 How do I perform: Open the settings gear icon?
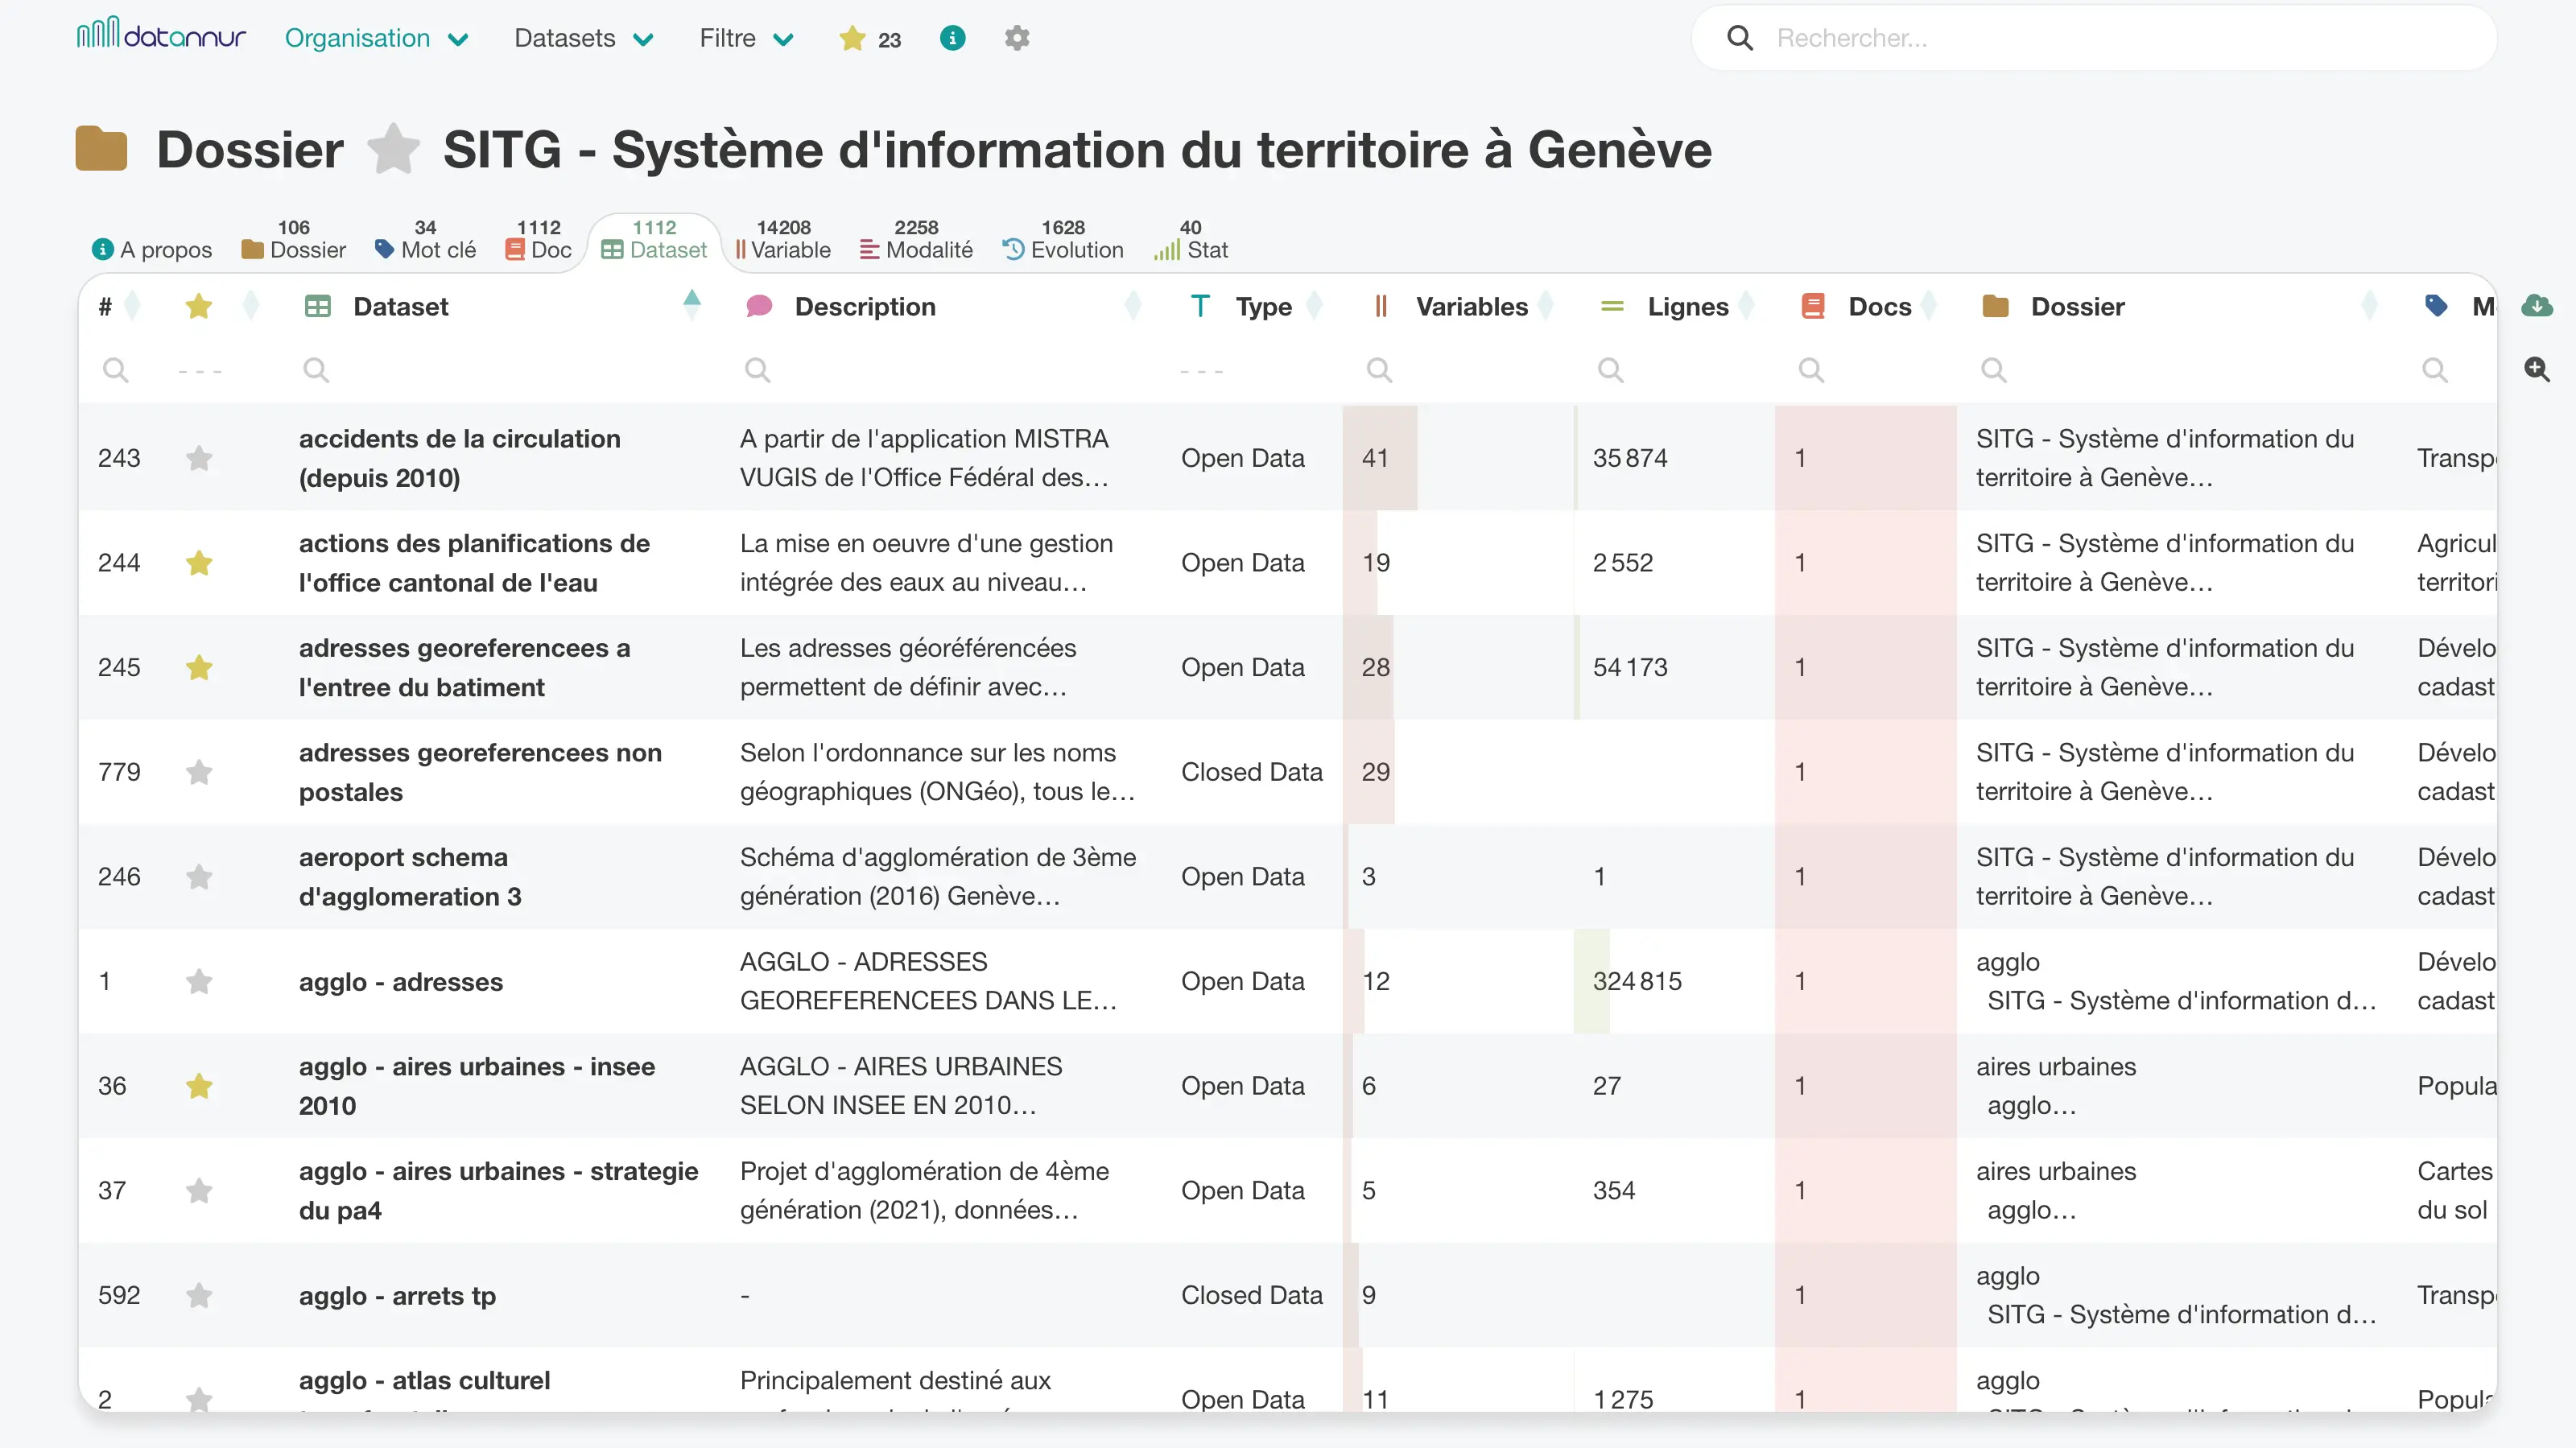point(1017,38)
